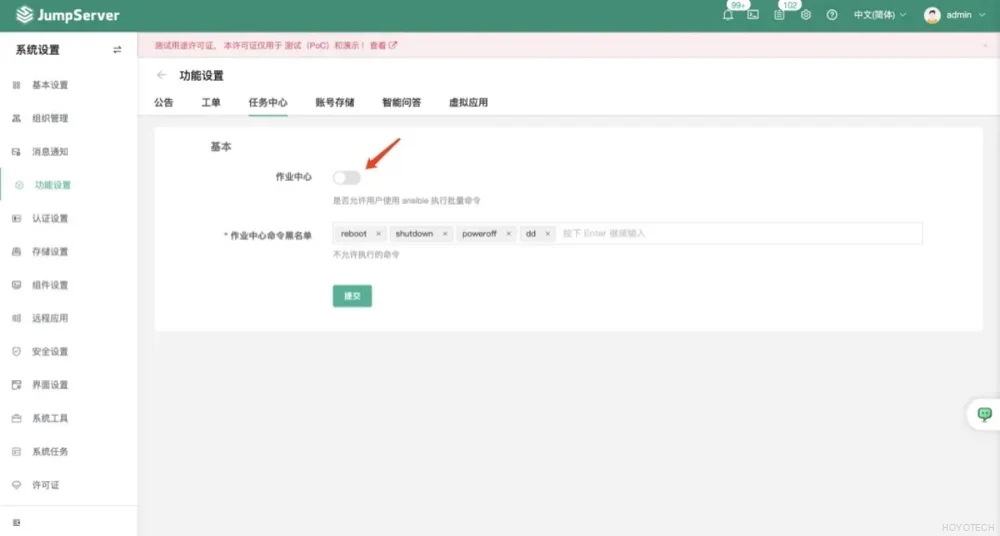Open the web terminal icon in header
The height and width of the screenshot is (536, 1000).
click(x=753, y=15)
